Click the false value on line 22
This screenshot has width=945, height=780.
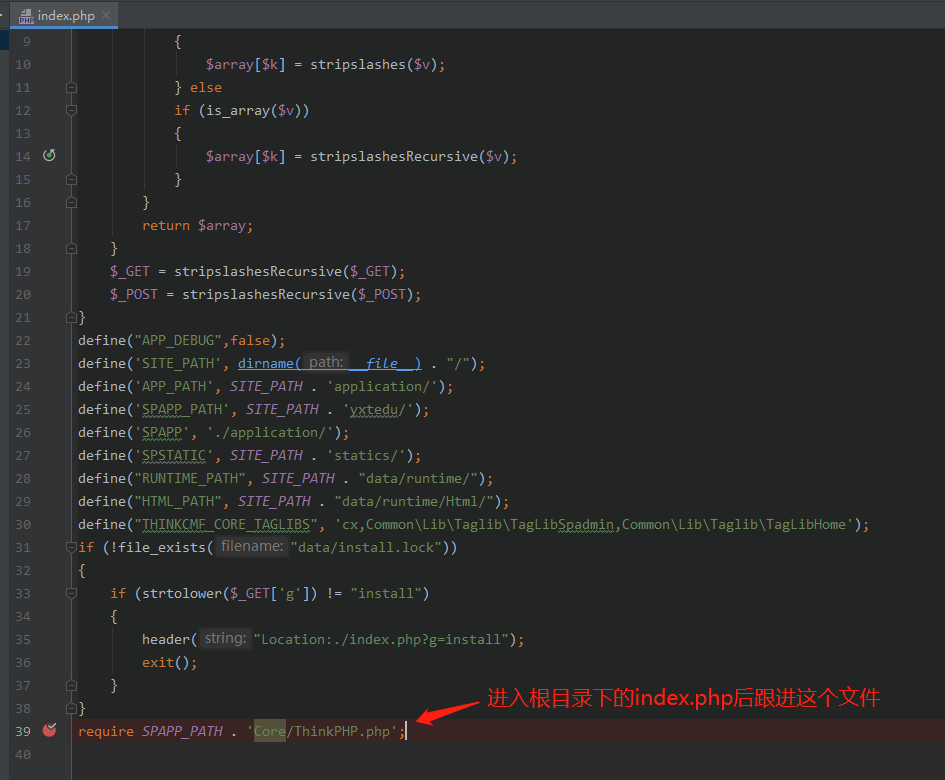coord(250,341)
